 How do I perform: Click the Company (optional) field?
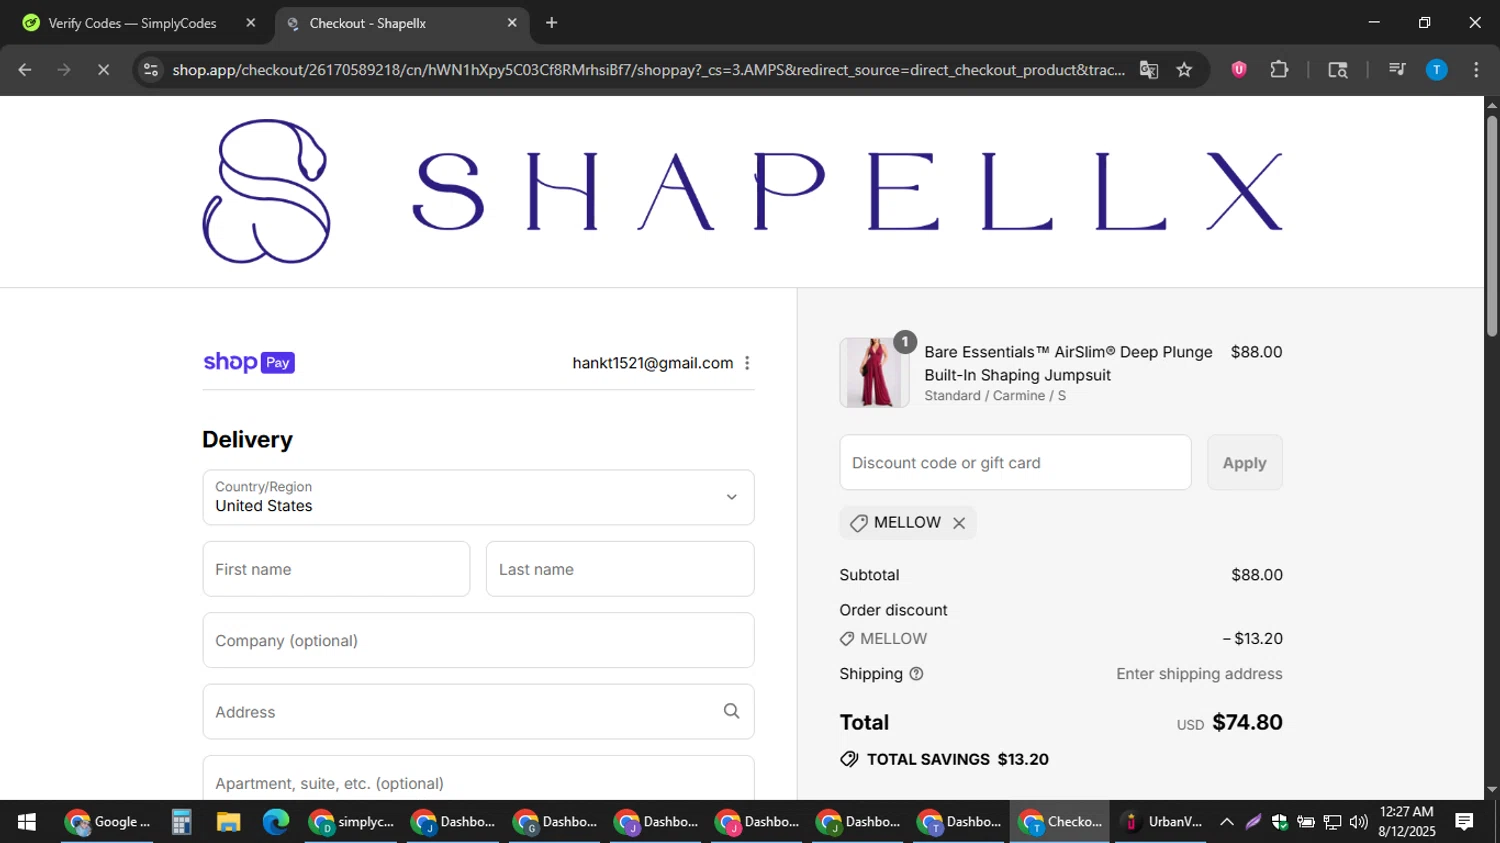coord(478,640)
